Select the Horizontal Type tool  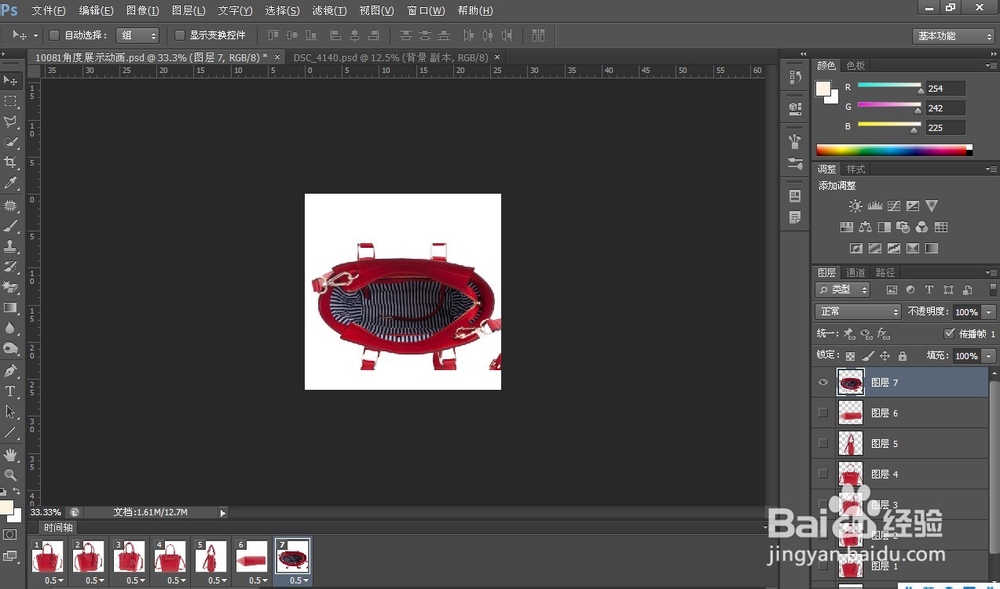(11, 391)
